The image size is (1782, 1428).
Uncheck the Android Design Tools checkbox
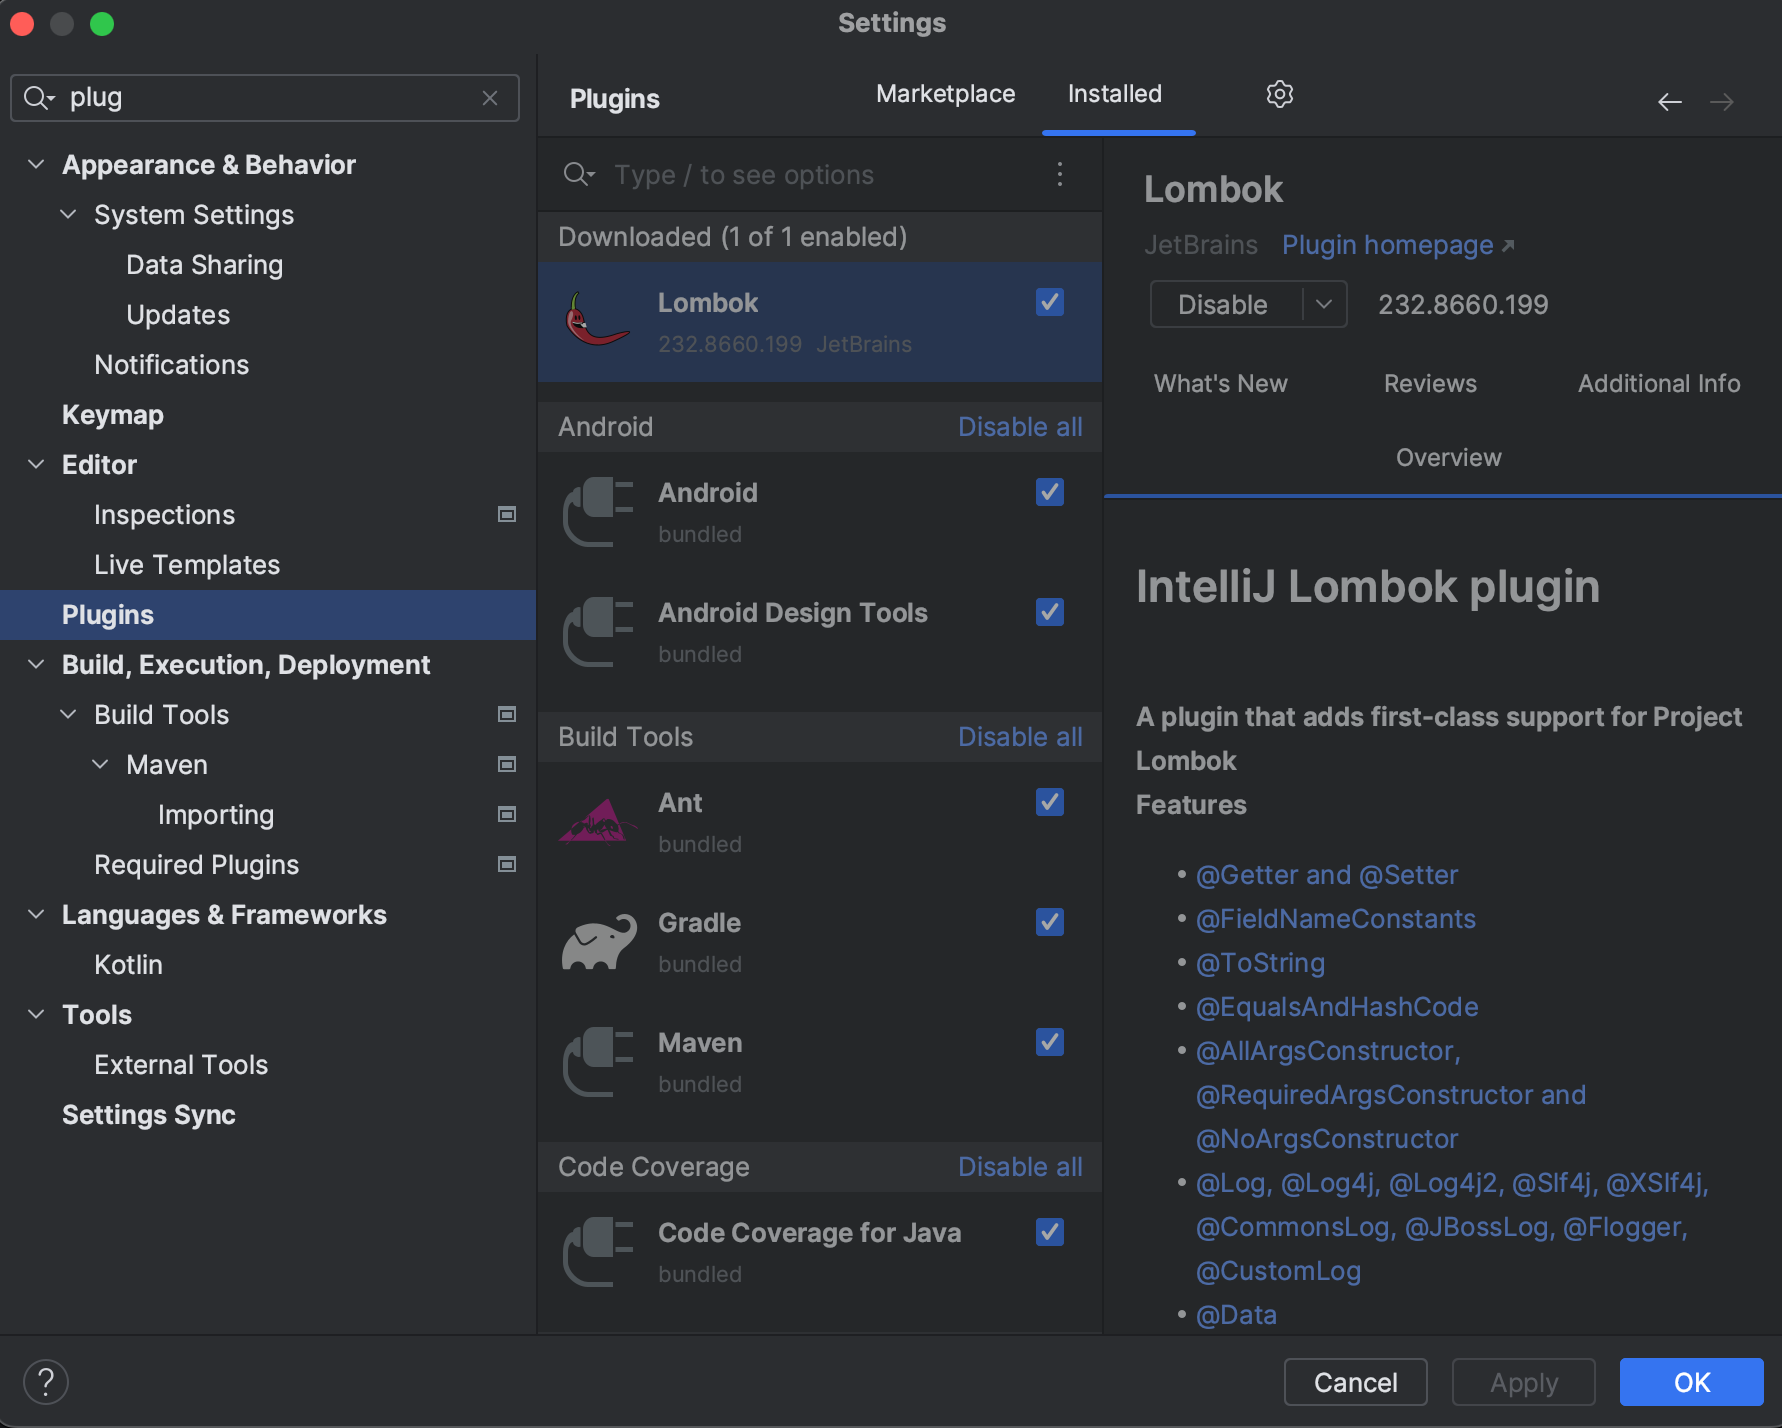[1050, 612]
